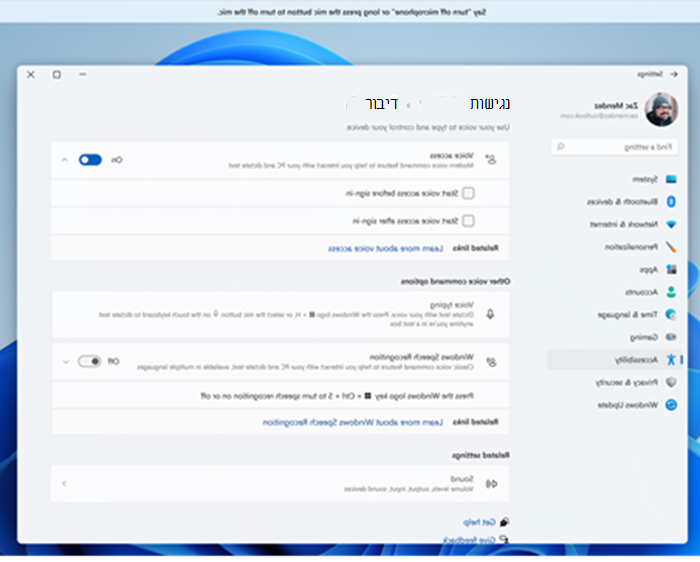The width and height of the screenshot is (700, 562).
Task: Click the Settings window title text
Action: [x=650, y=74]
